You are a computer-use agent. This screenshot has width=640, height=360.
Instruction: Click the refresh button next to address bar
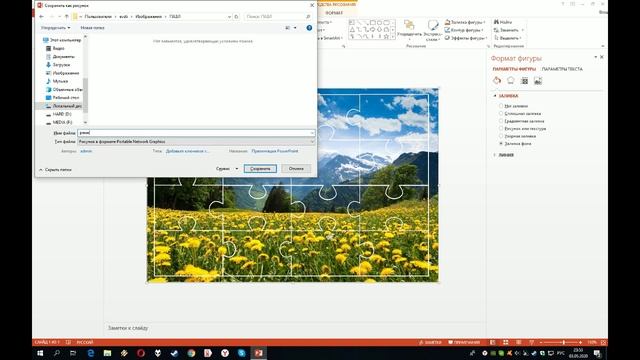click(x=236, y=17)
